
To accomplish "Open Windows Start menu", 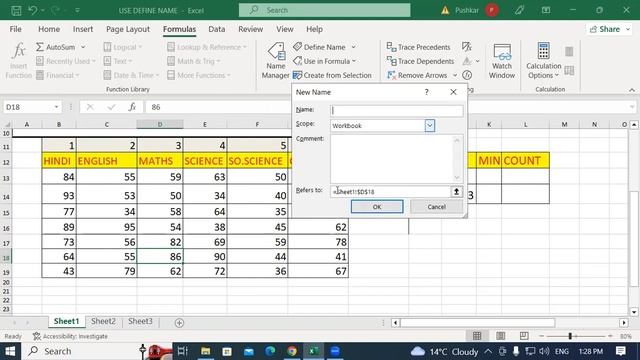I will pyautogui.click(x=10, y=351).
